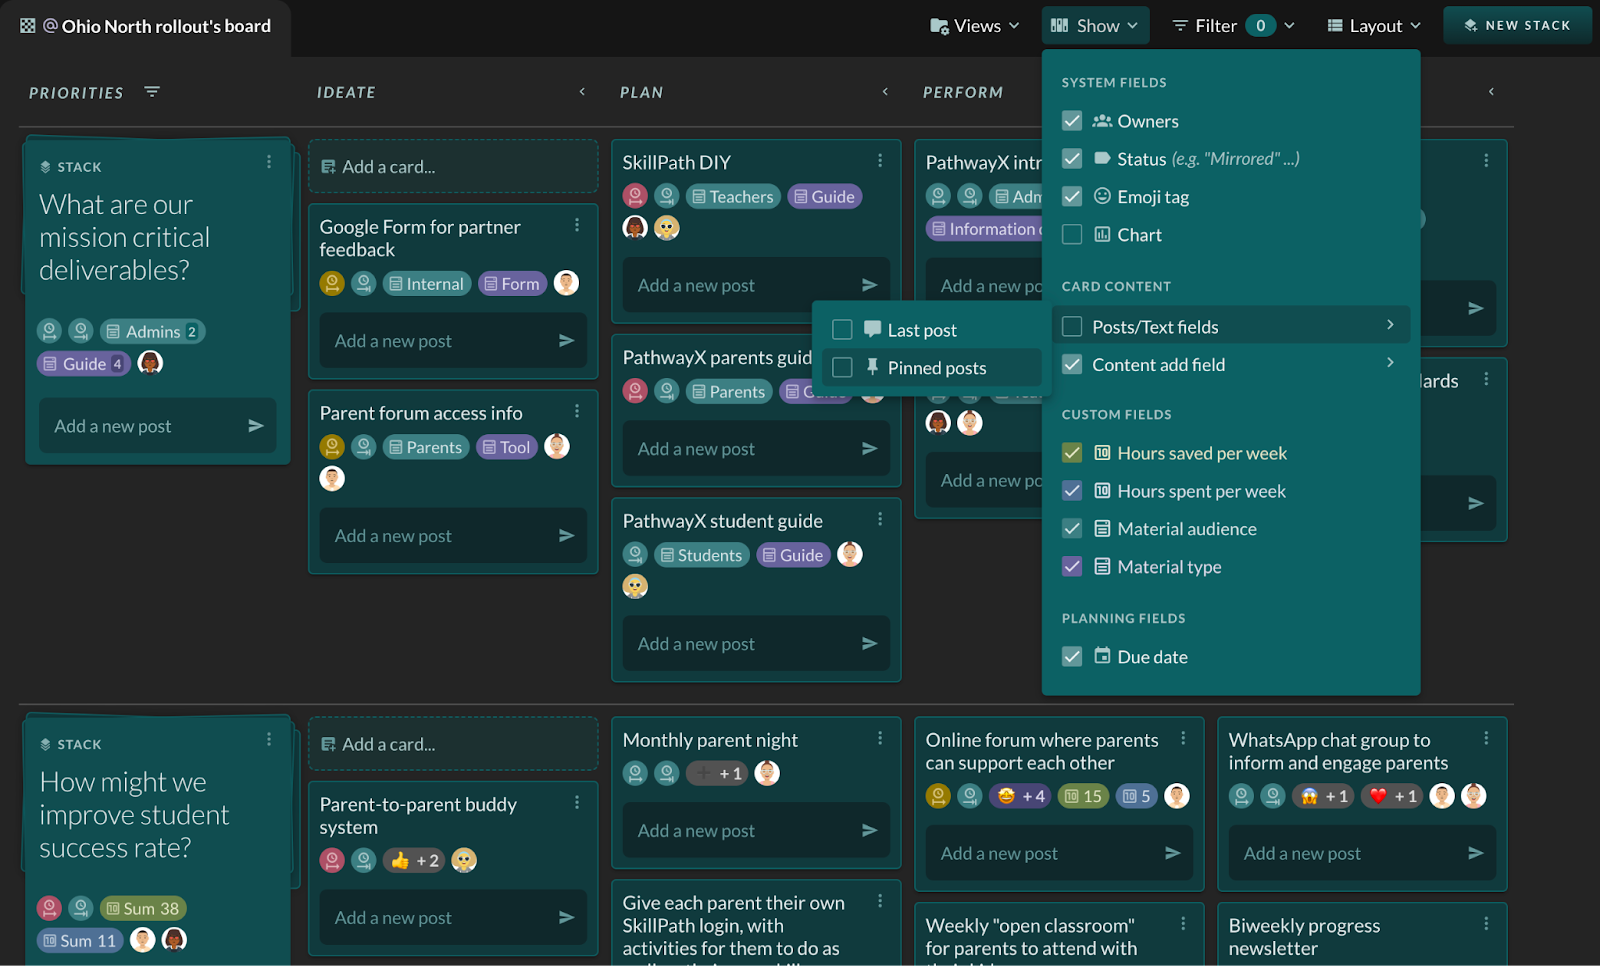Open three-dot menu on Parent-to-parent buddy system
Viewport: 1600px width, 966px height.
[577, 803]
